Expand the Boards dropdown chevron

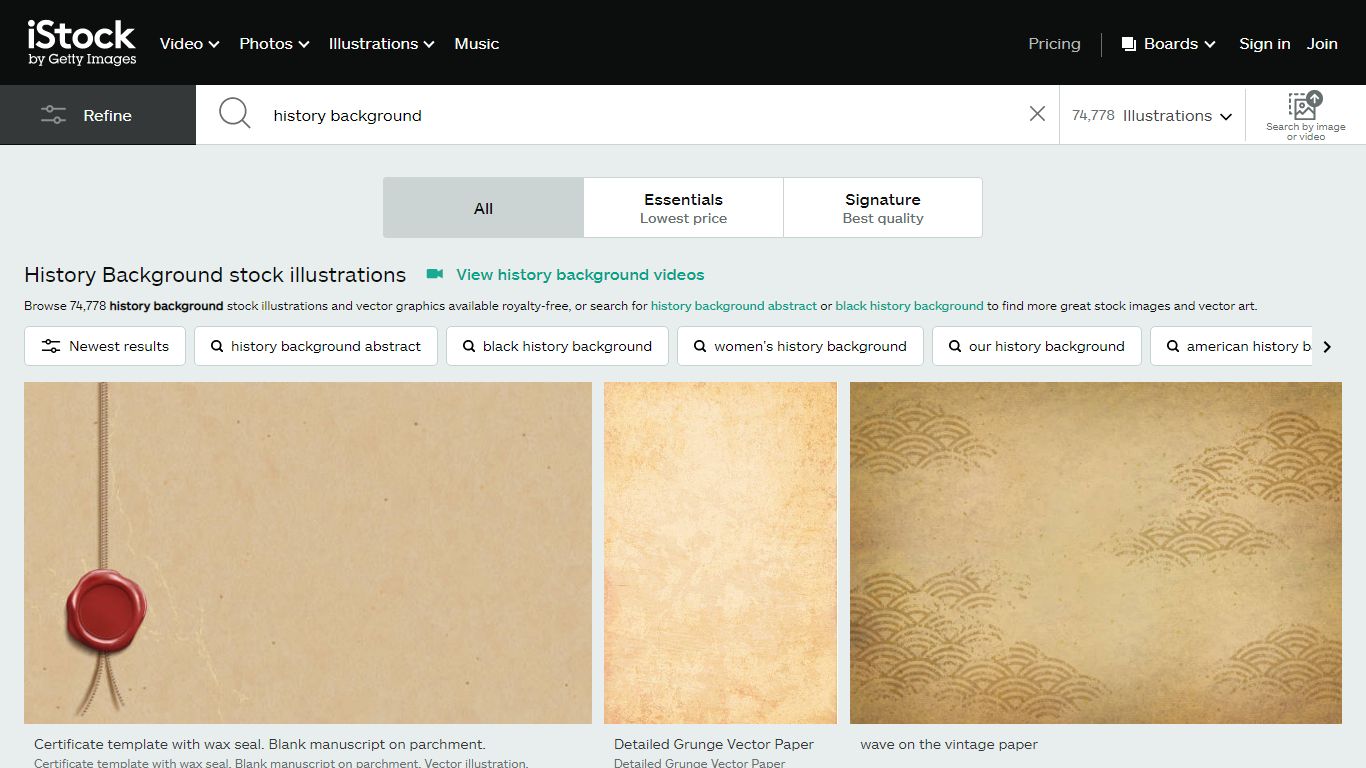coord(1210,45)
